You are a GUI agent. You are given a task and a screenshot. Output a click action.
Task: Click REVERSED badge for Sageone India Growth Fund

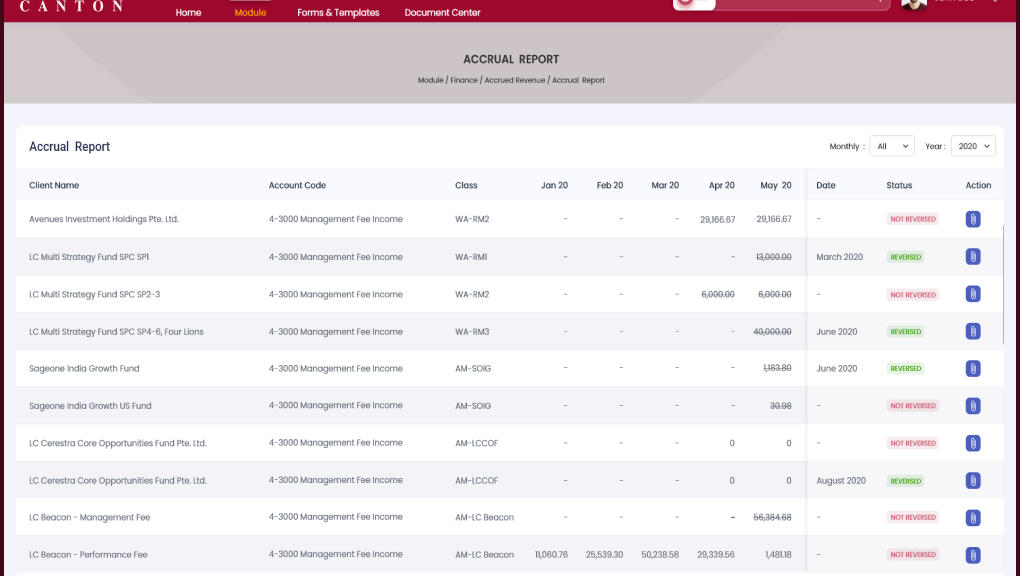click(x=906, y=368)
